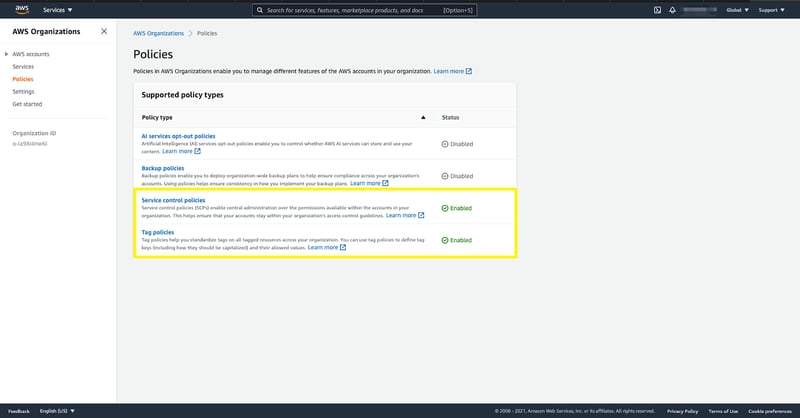Click Learn more under AI services opt-out

coord(177,151)
